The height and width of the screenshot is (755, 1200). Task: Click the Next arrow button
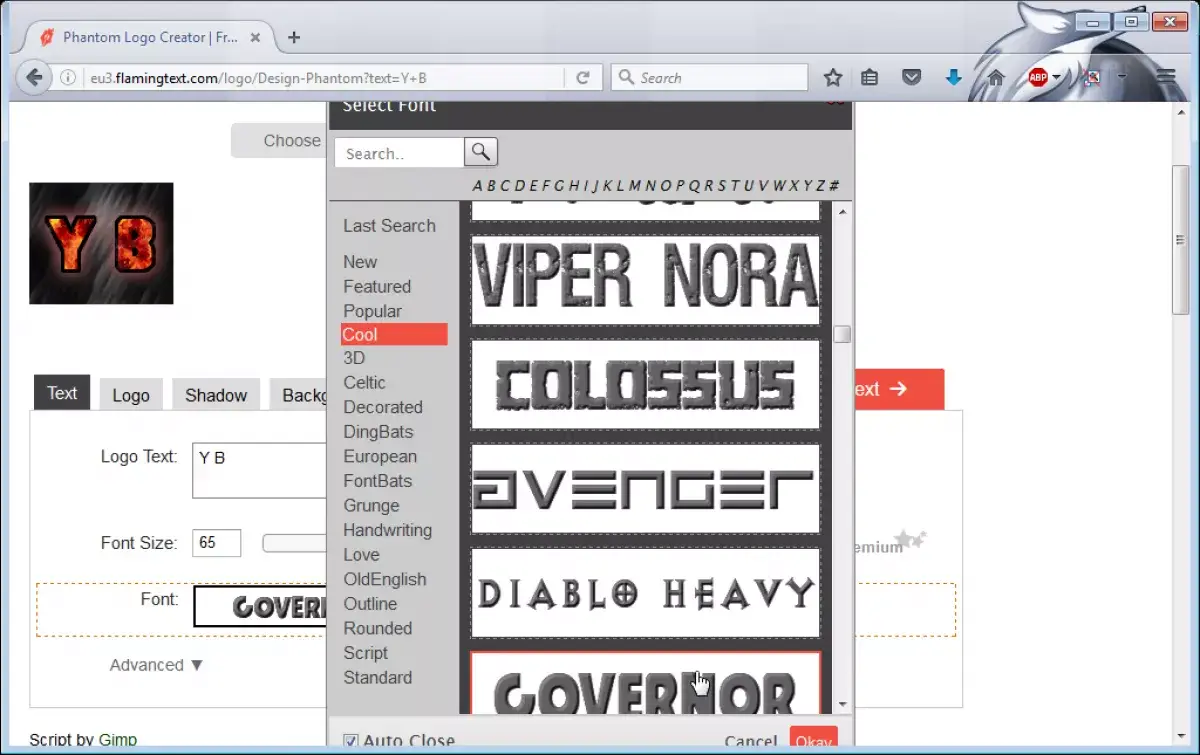897,389
